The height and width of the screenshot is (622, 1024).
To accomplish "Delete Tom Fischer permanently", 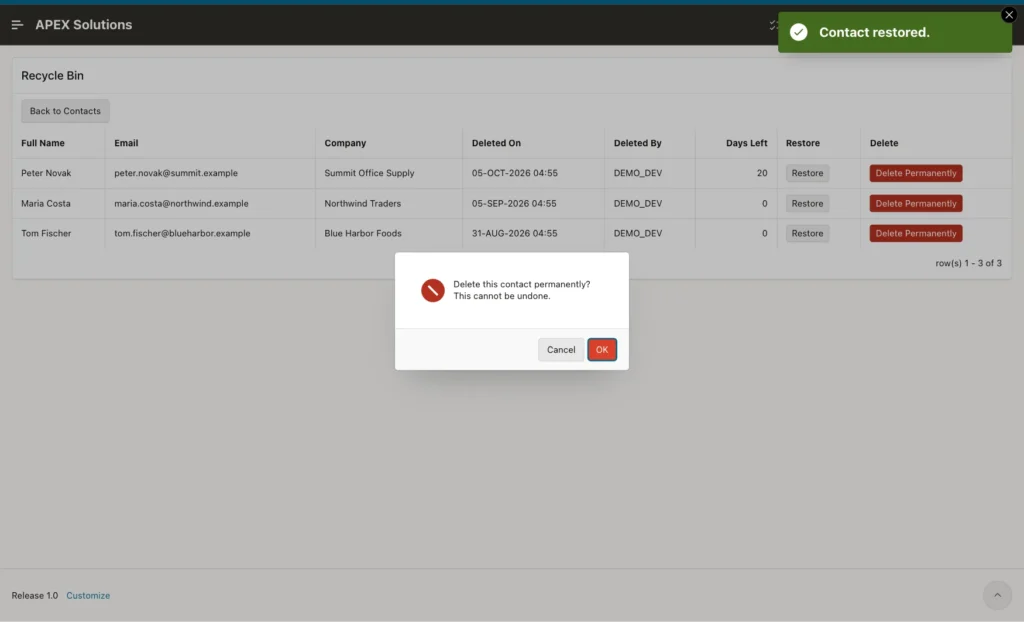I will [916, 233].
